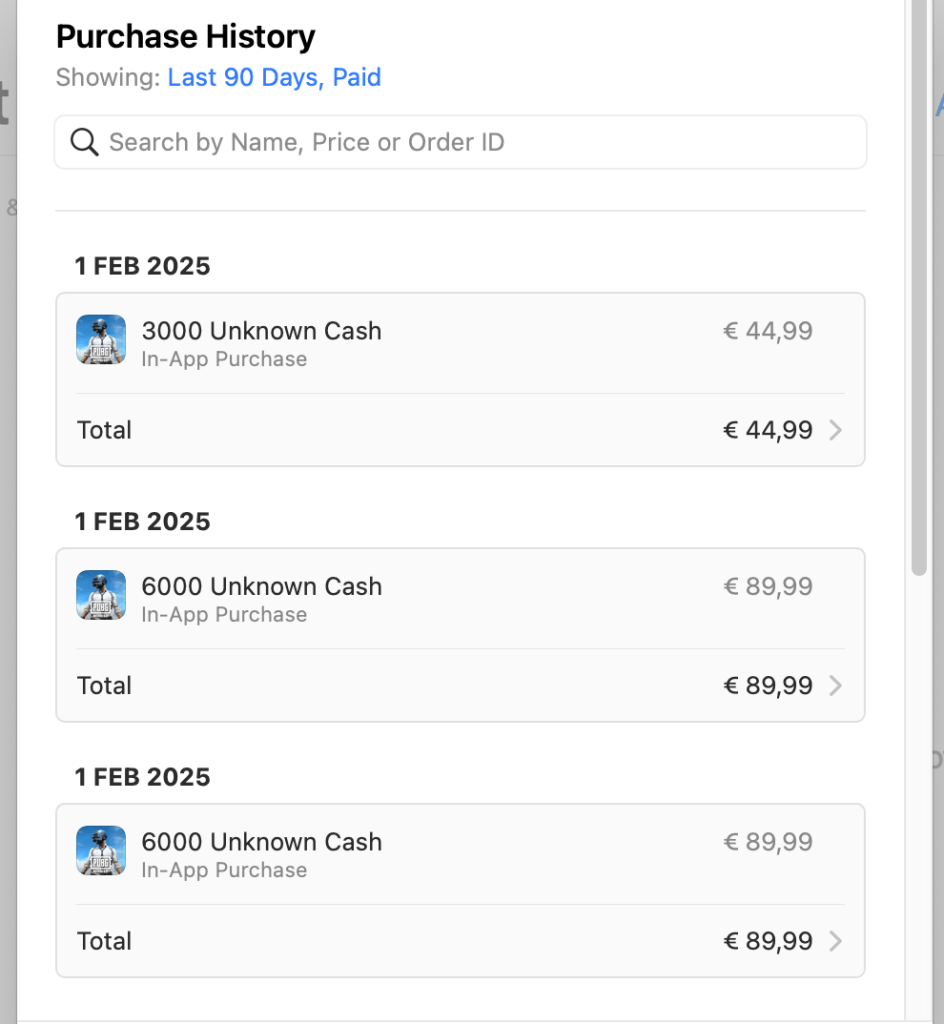
Task: Click the PUBG icon of the last 6000 Unknown Cash
Action: point(101,851)
